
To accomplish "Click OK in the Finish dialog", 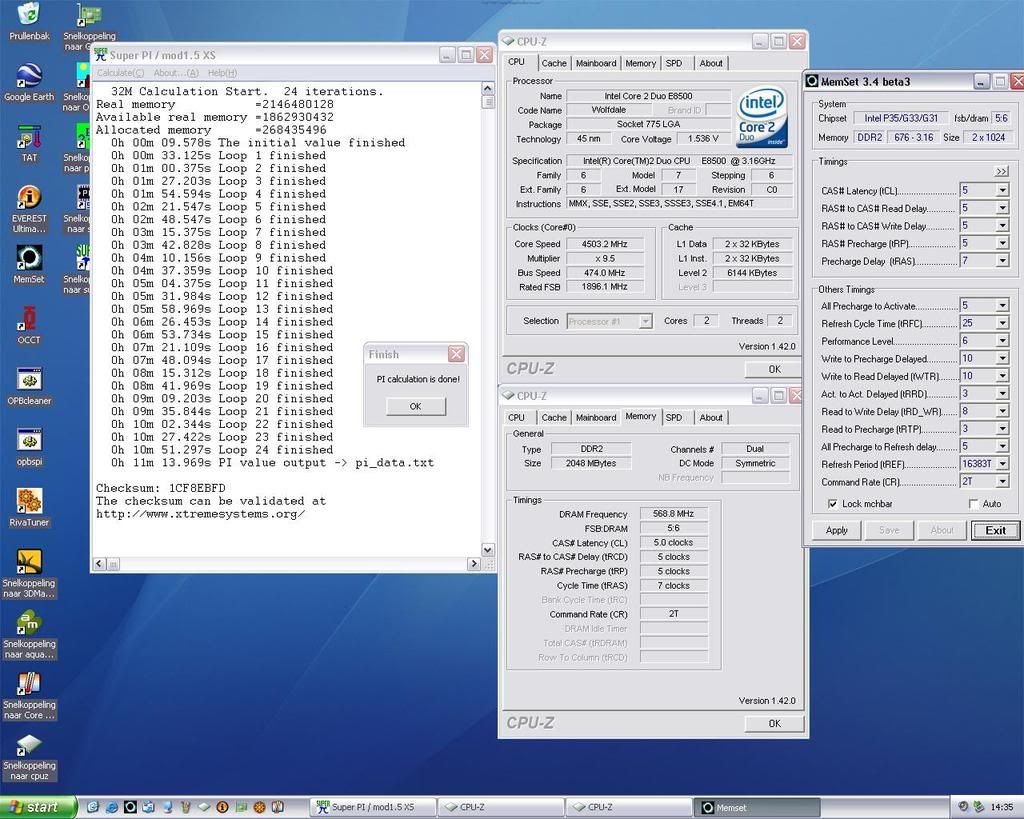I will point(415,406).
